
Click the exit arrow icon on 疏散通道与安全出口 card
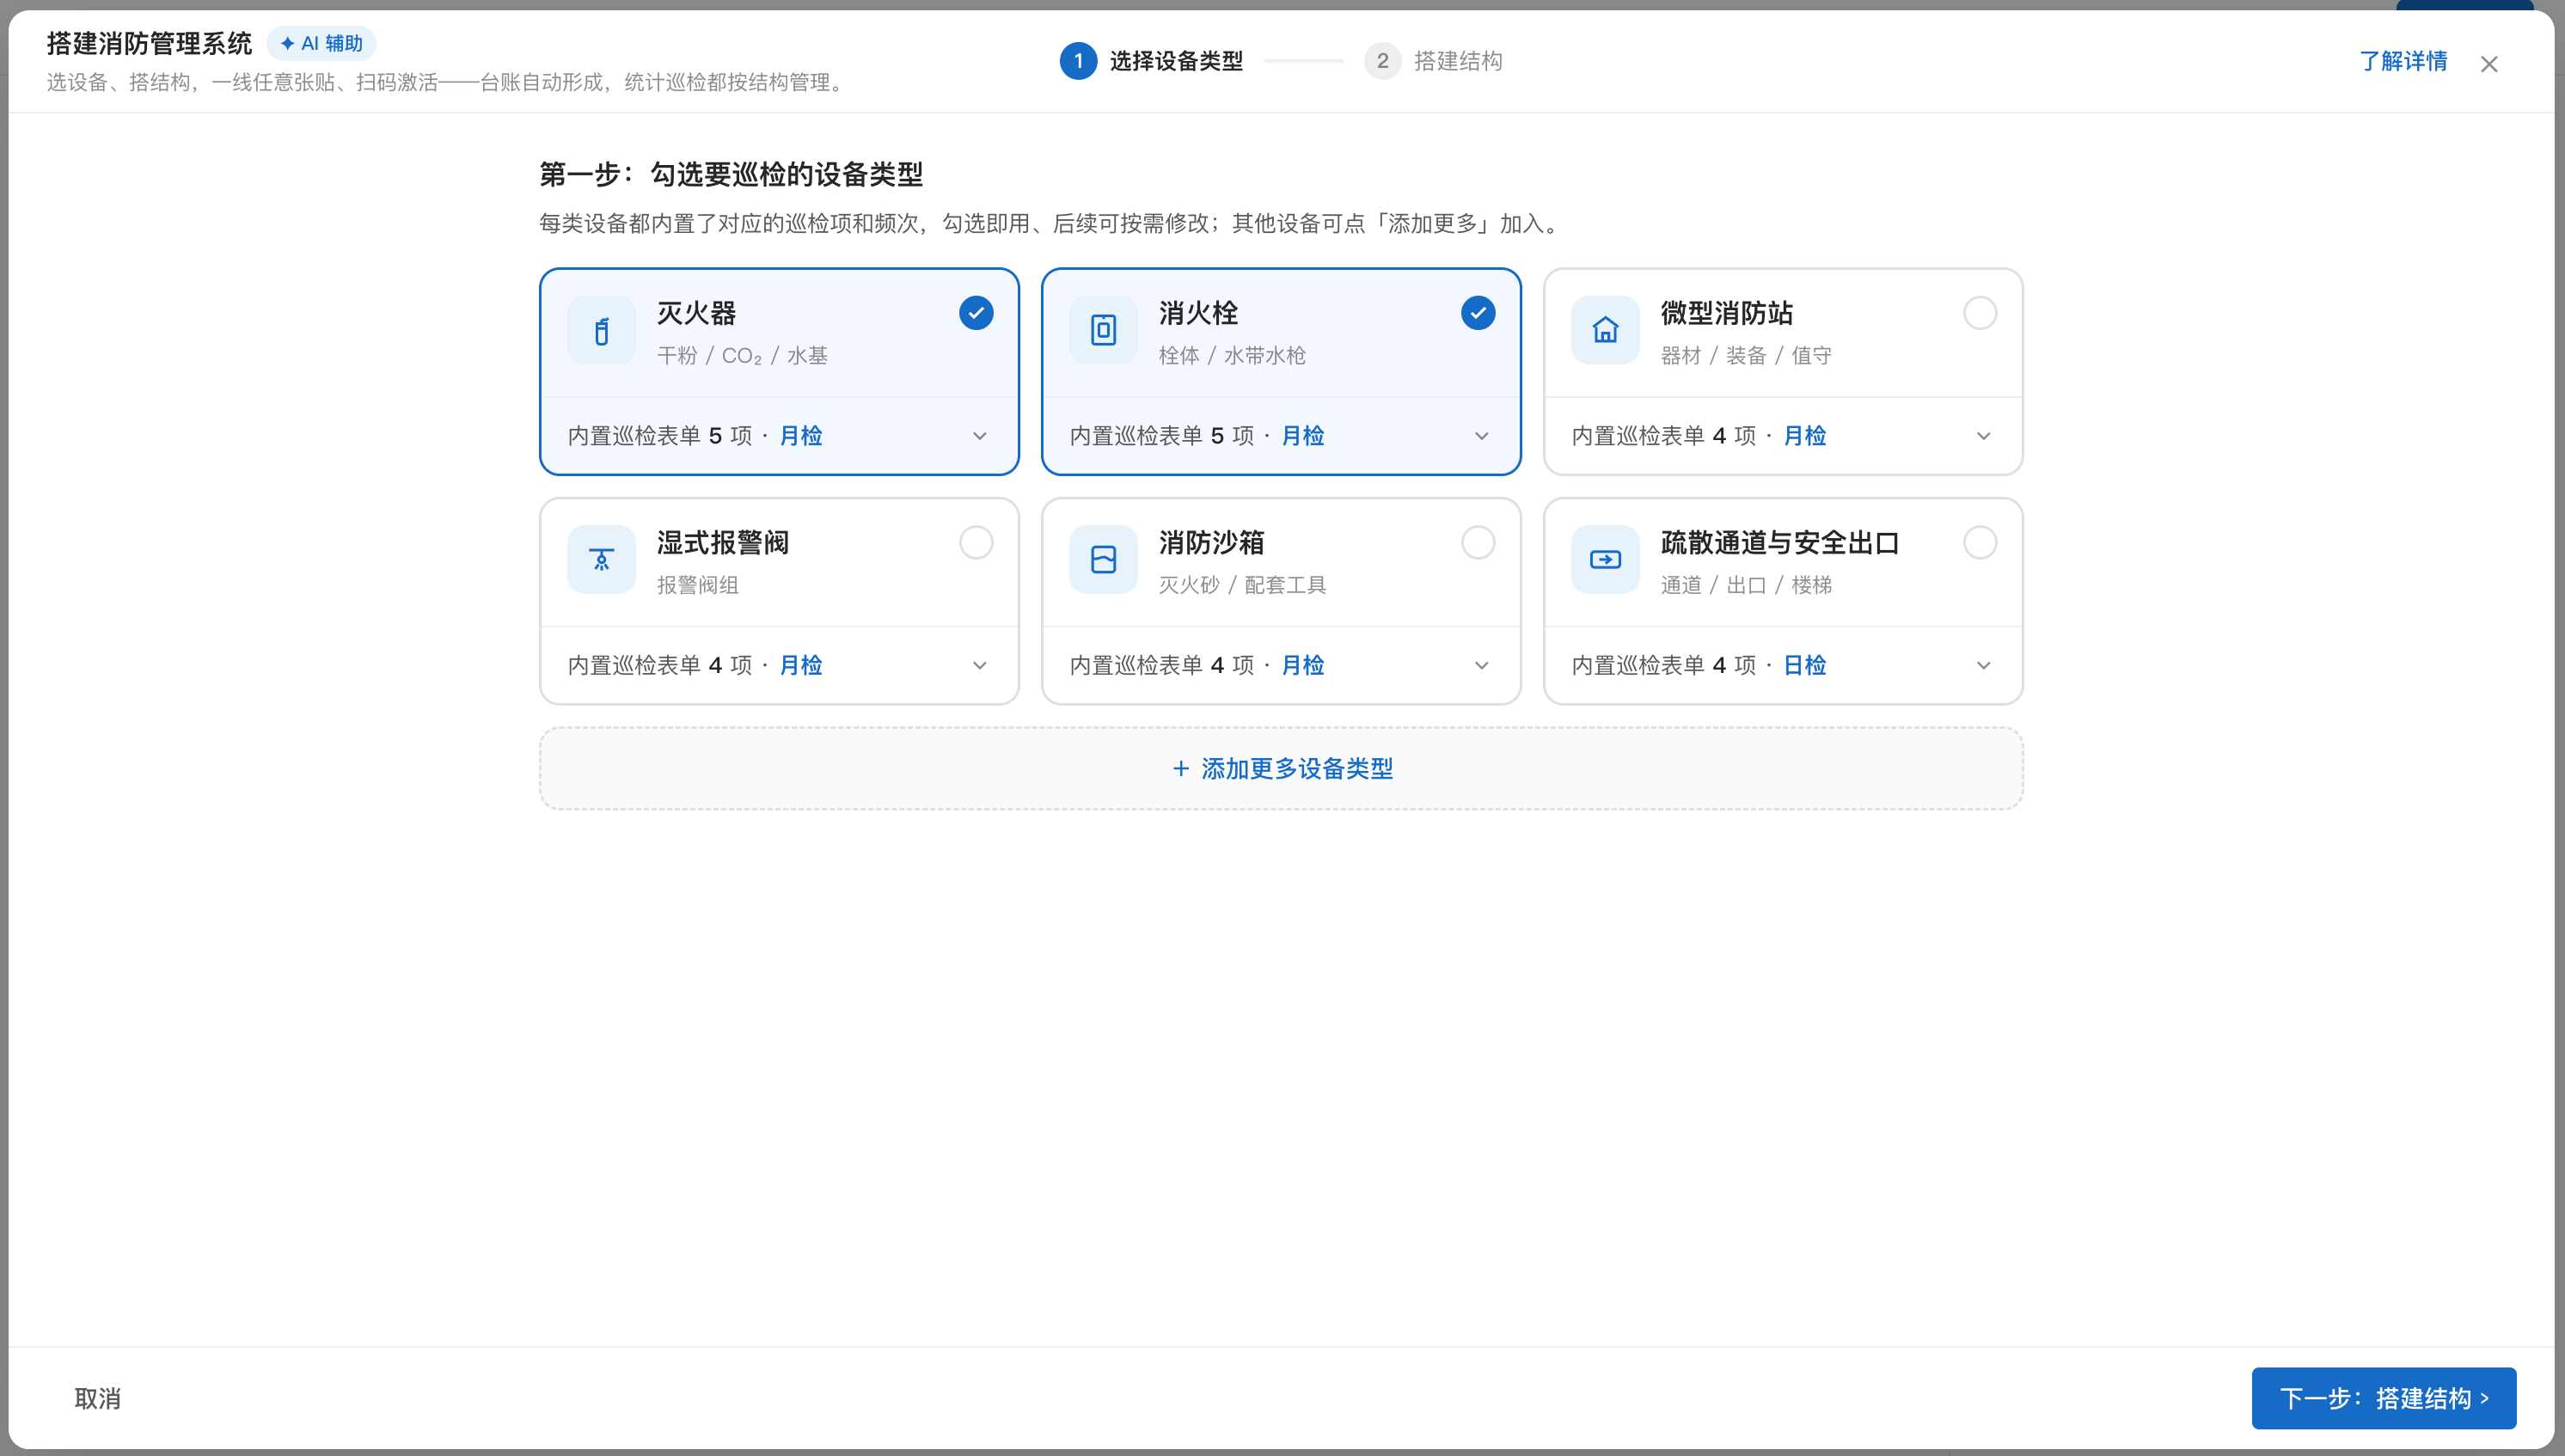[x=1605, y=560]
